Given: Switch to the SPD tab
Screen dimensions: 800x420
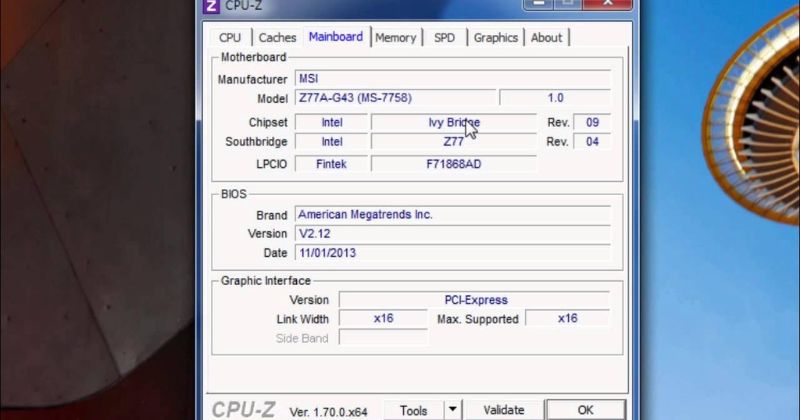Looking at the screenshot, I should (444, 37).
